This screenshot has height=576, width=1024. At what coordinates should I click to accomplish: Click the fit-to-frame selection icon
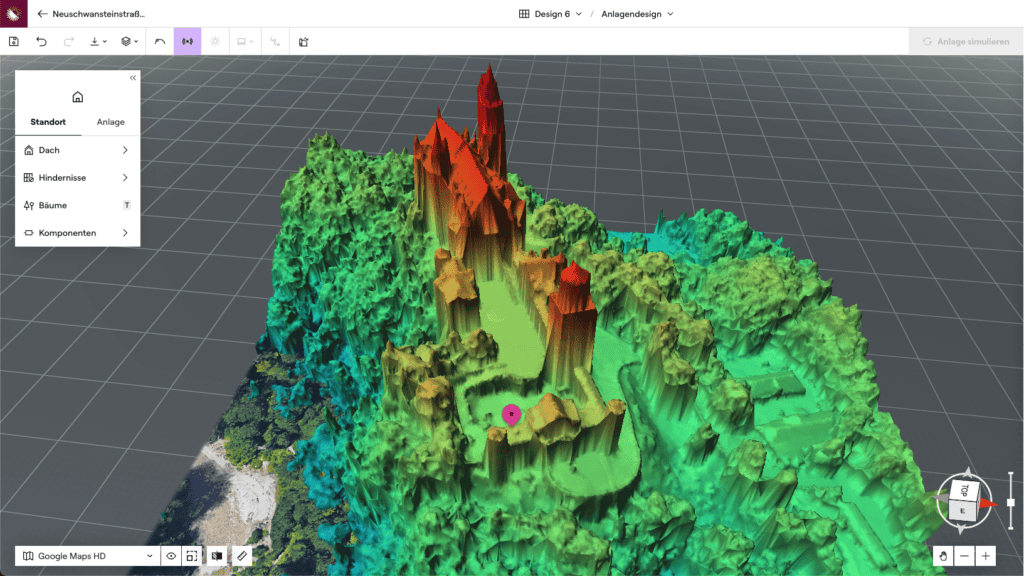[192, 556]
